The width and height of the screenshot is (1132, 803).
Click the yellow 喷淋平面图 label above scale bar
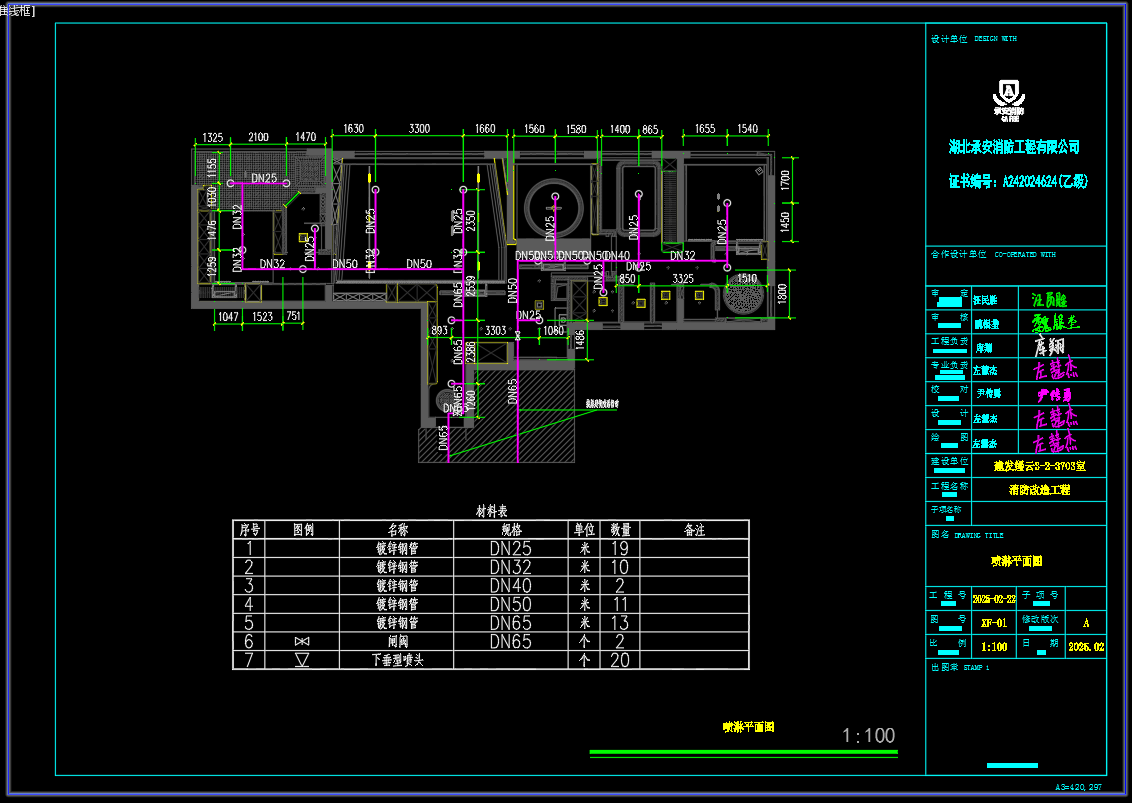point(749,728)
